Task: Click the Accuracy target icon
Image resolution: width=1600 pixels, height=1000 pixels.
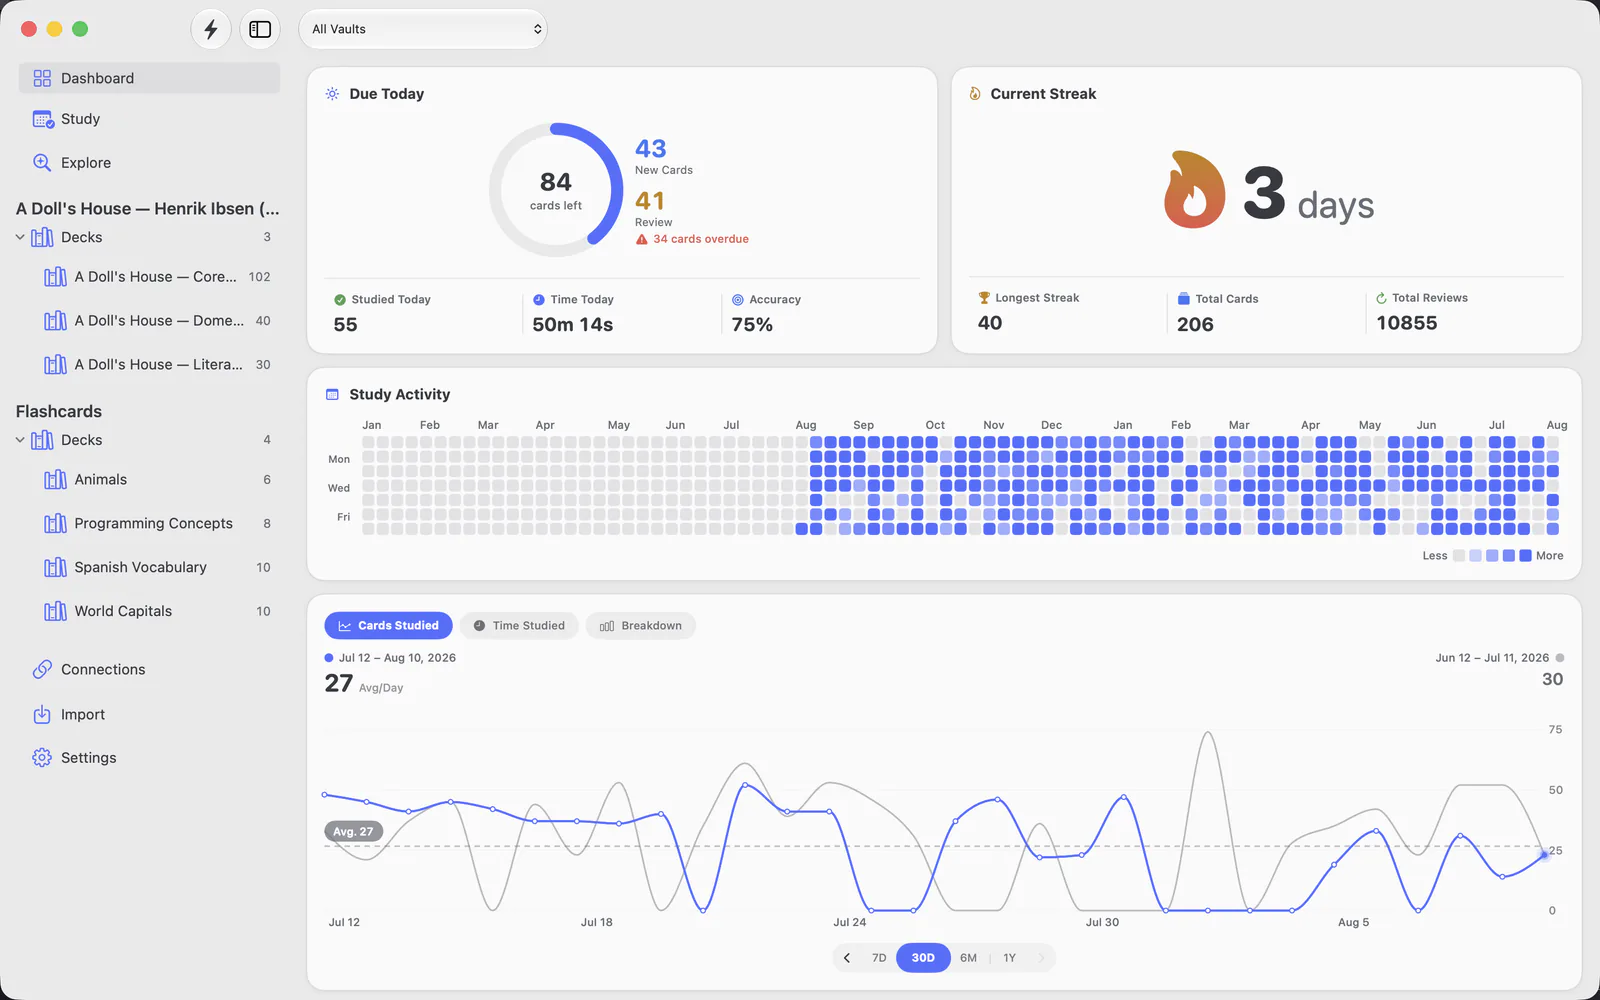Action: tap(738, 300)
